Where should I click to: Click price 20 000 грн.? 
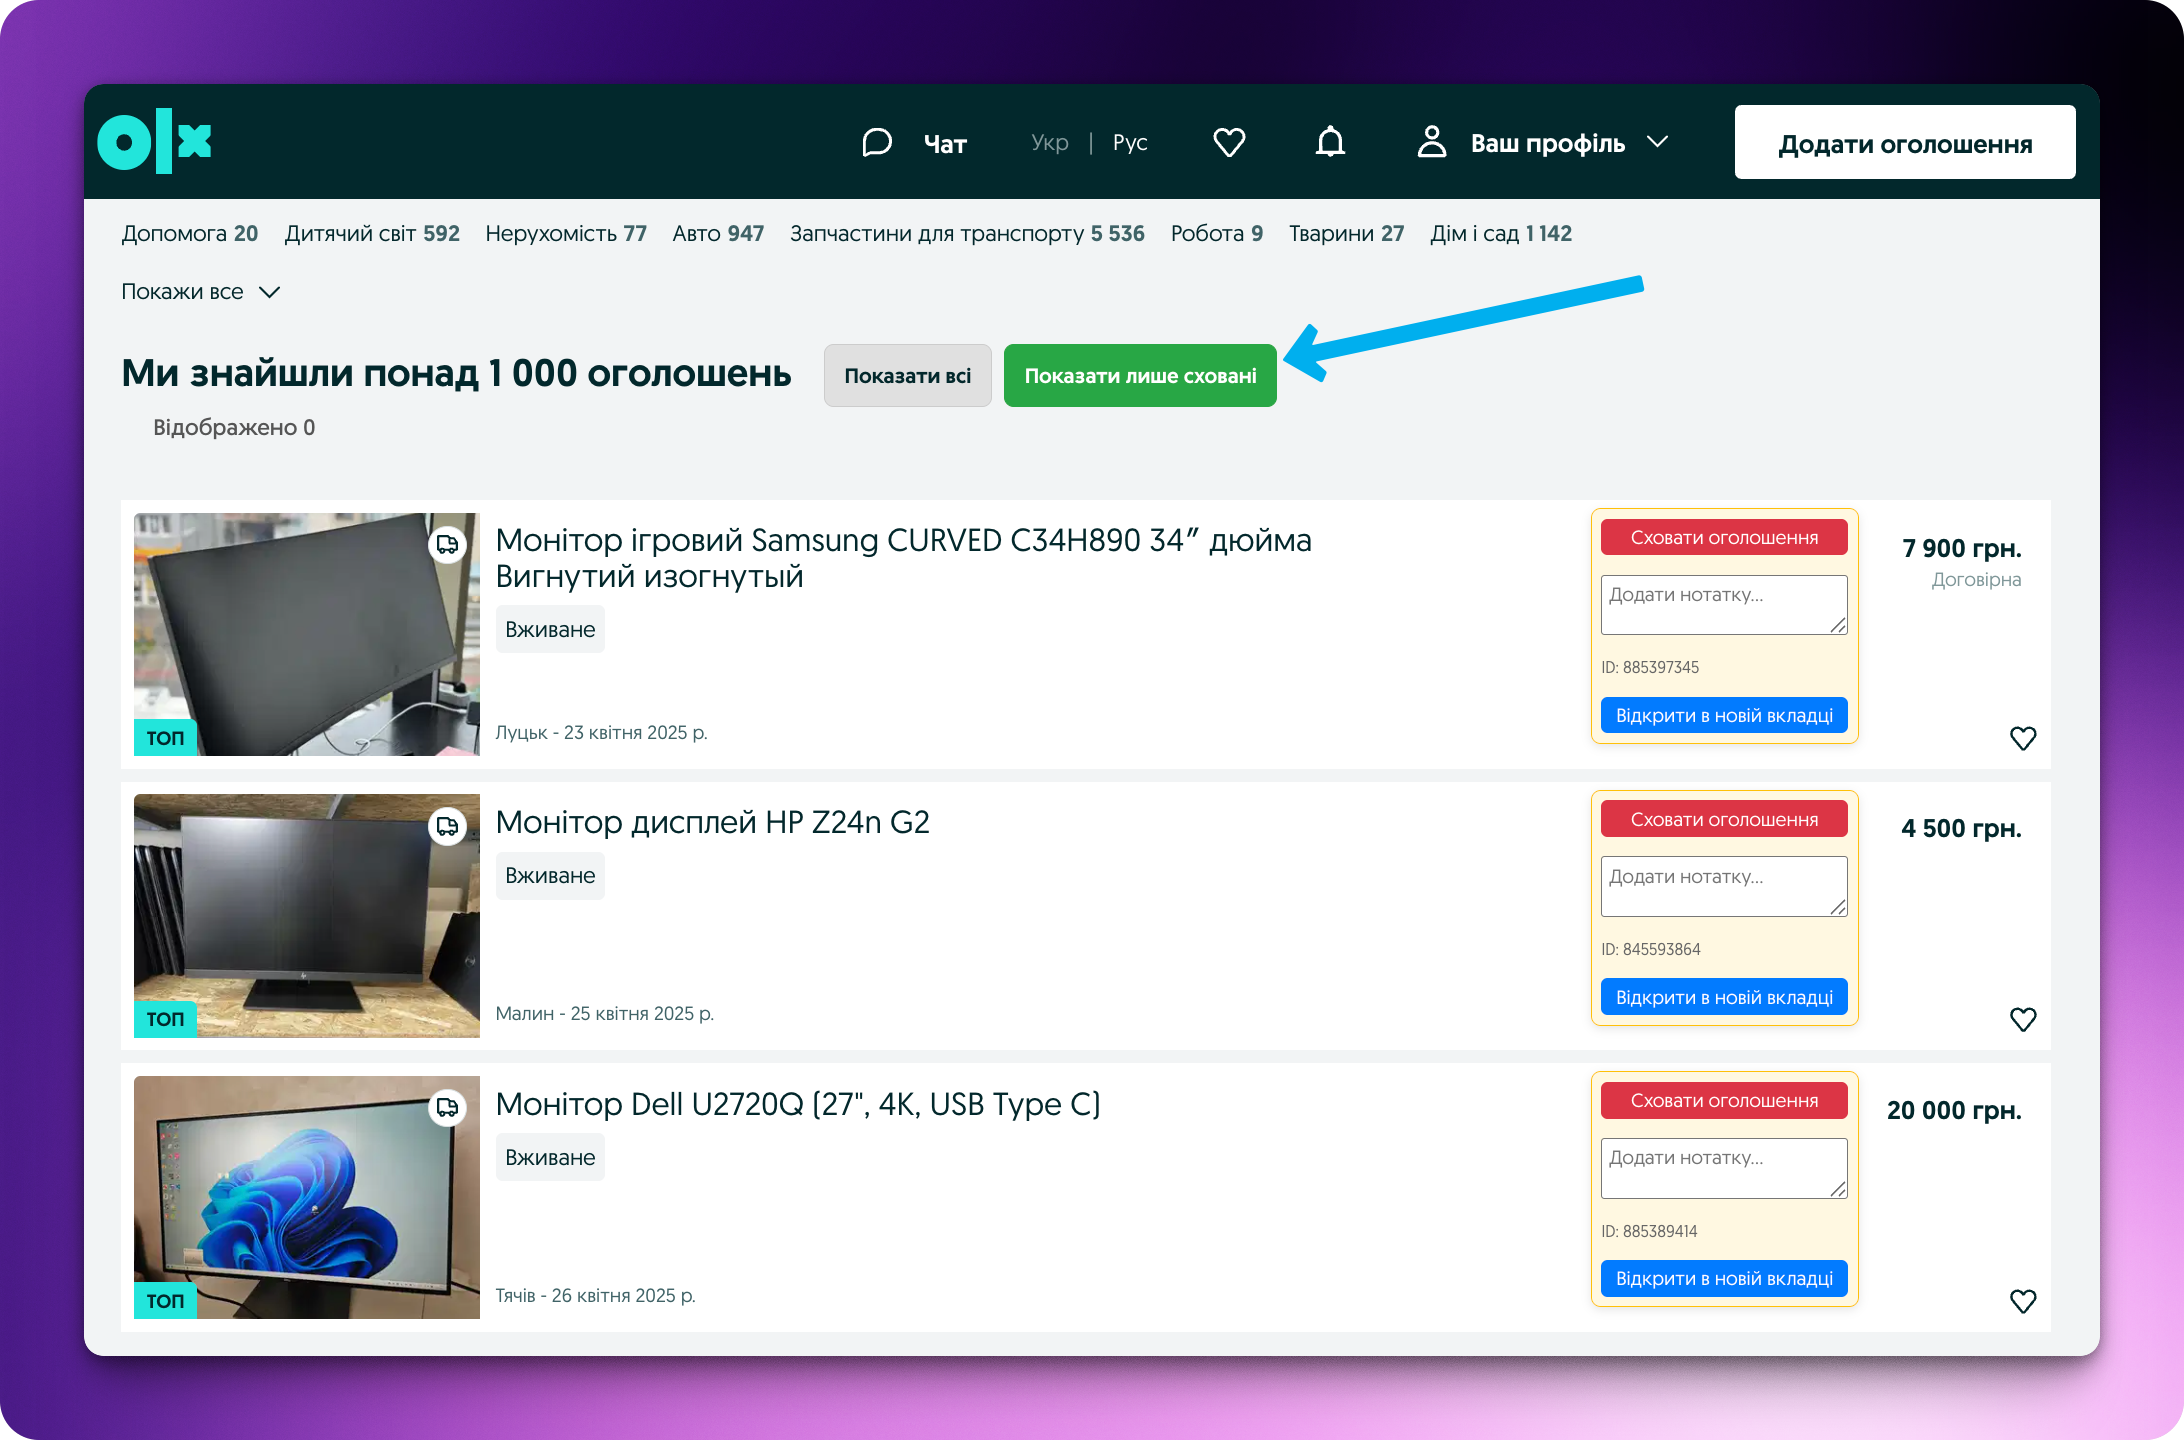tap(1954, 1111)
